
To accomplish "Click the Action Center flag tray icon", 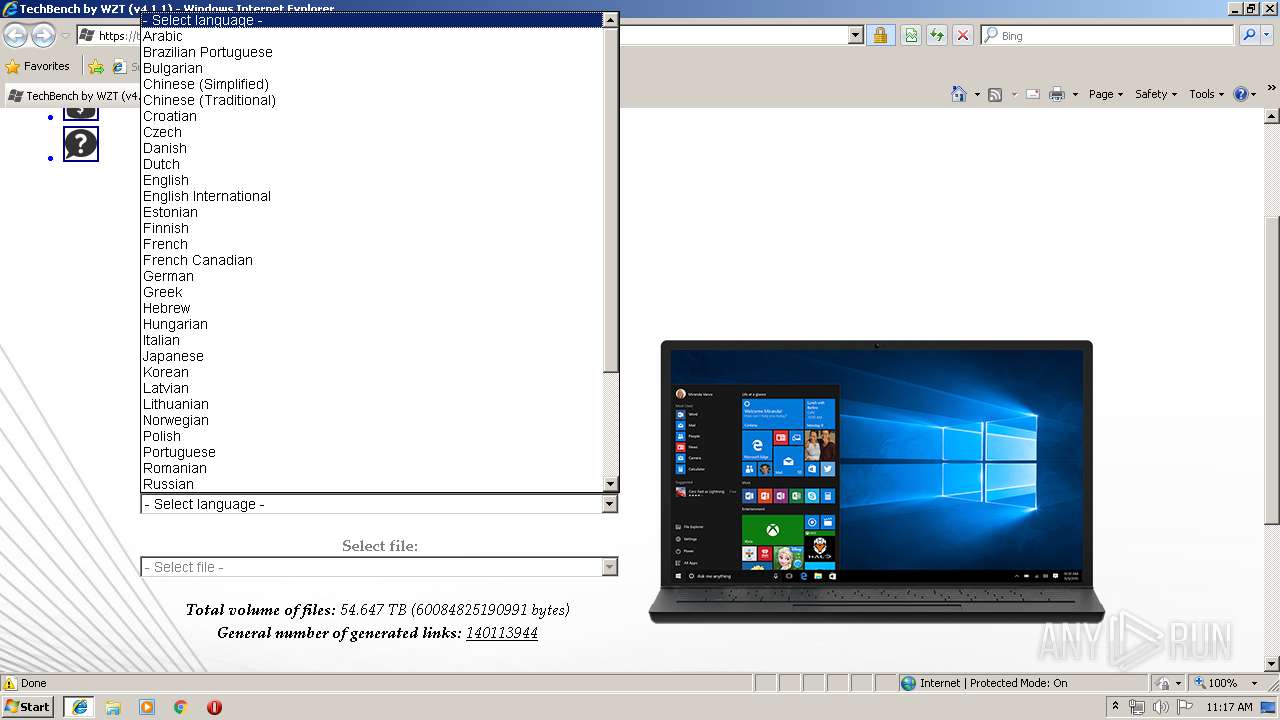I will click(1184, 707).
